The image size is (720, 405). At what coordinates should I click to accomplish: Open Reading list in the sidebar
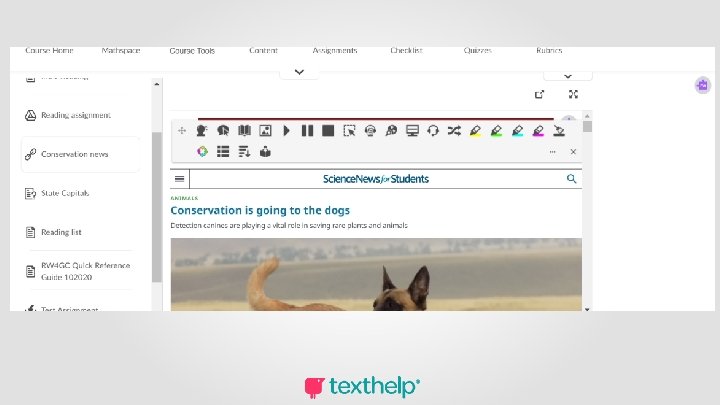61,232
